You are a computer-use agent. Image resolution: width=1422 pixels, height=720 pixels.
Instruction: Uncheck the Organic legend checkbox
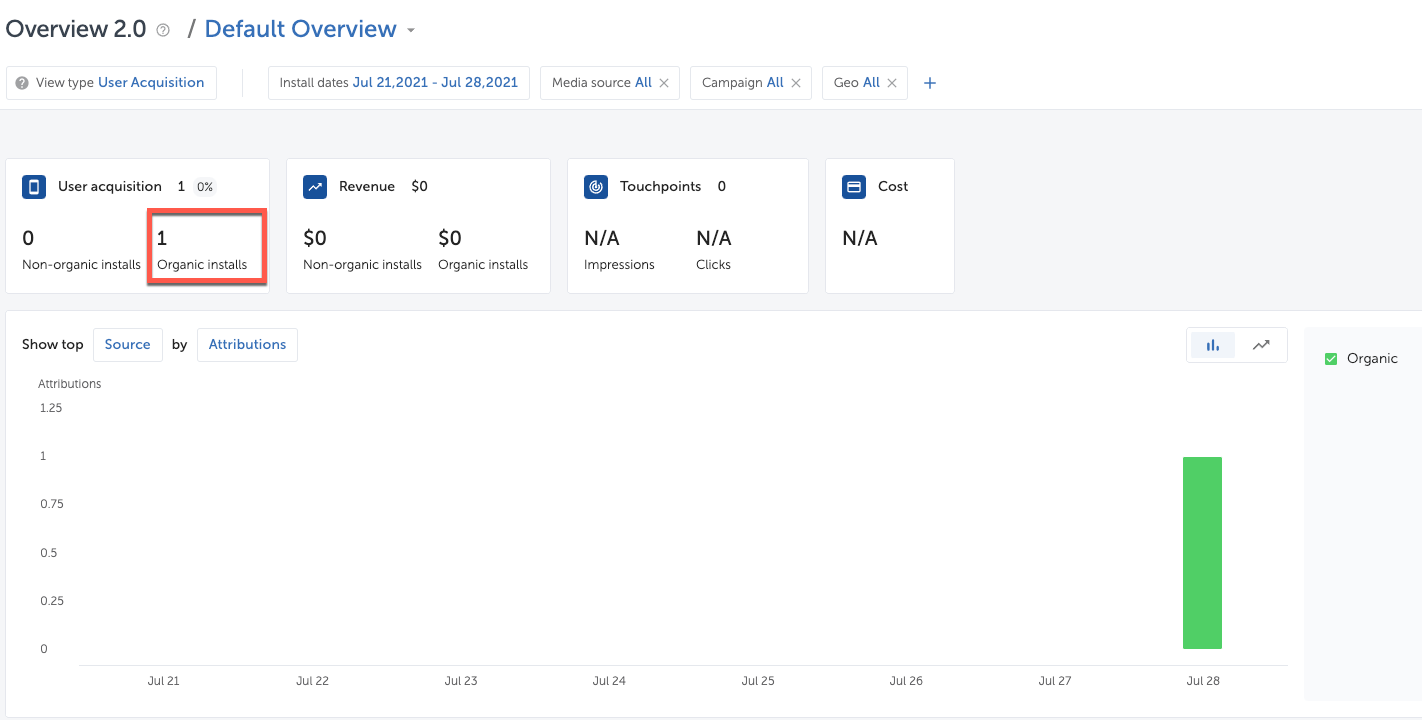[x=1331, y=359]
